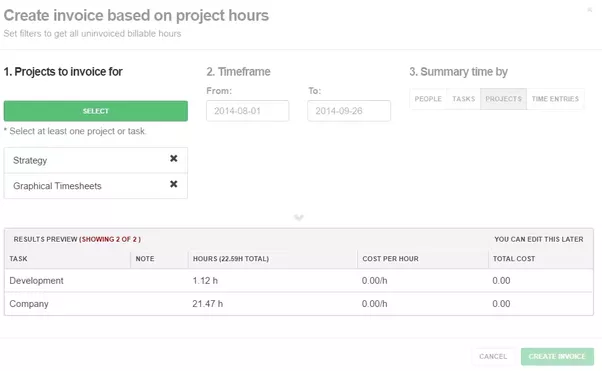Click the From date field

248,111
